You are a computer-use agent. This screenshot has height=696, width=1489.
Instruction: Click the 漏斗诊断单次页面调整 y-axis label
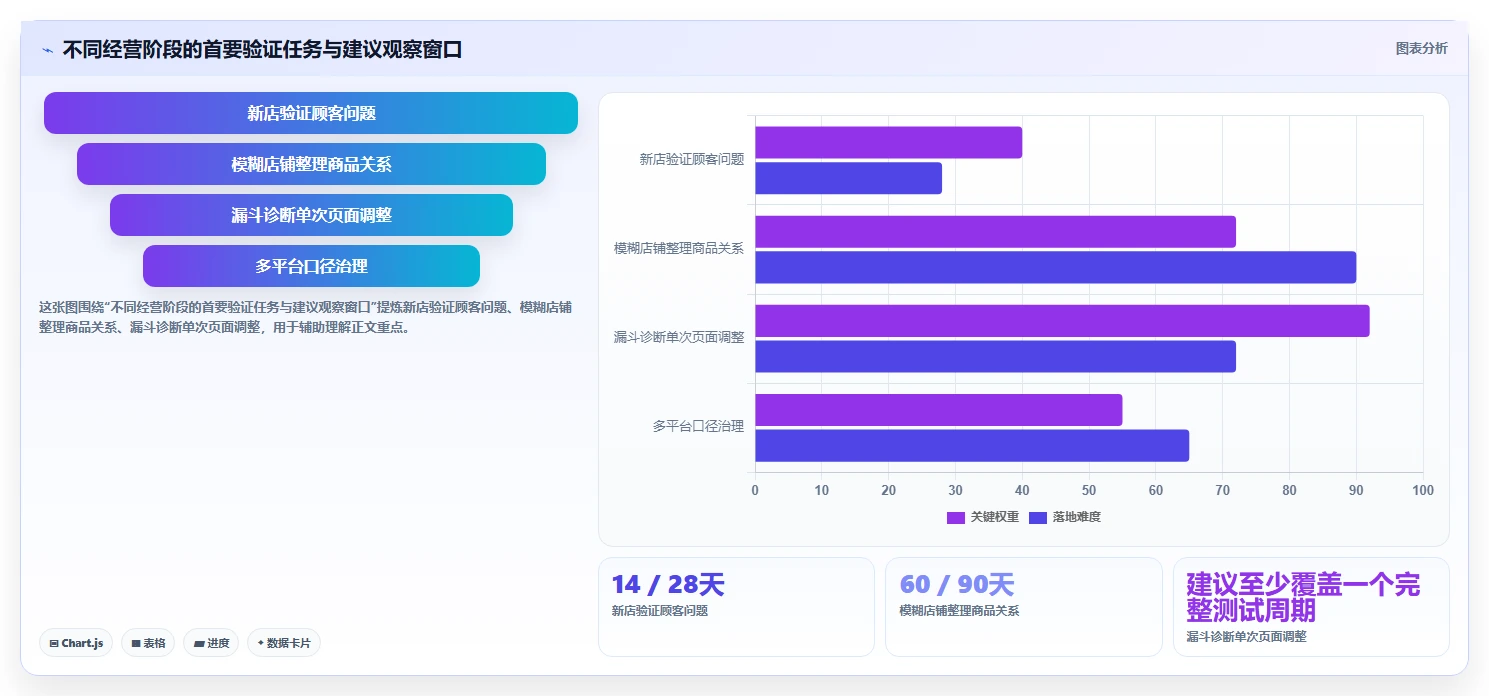[x=679, y=337]
